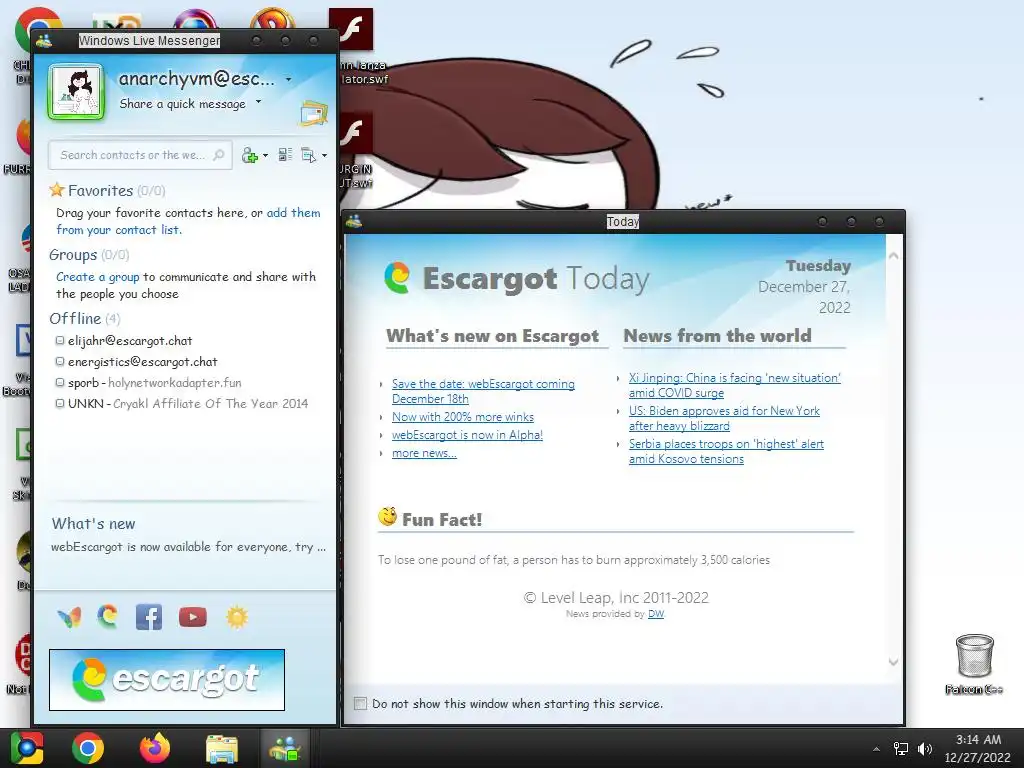Open the YouTube icon

tap(193, 617)
